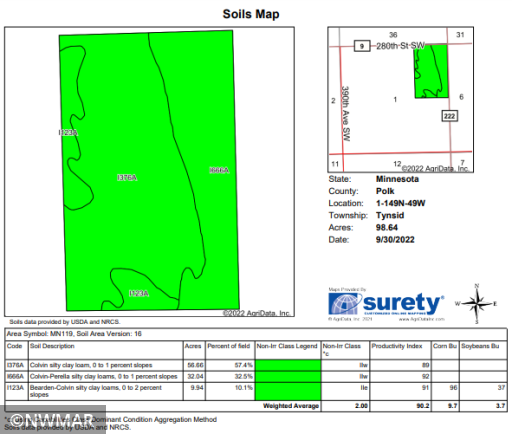The width and height of the screenshot is (512, 434).
Task: Click the 390th Ave SW road label
Action: coord(346,114)
